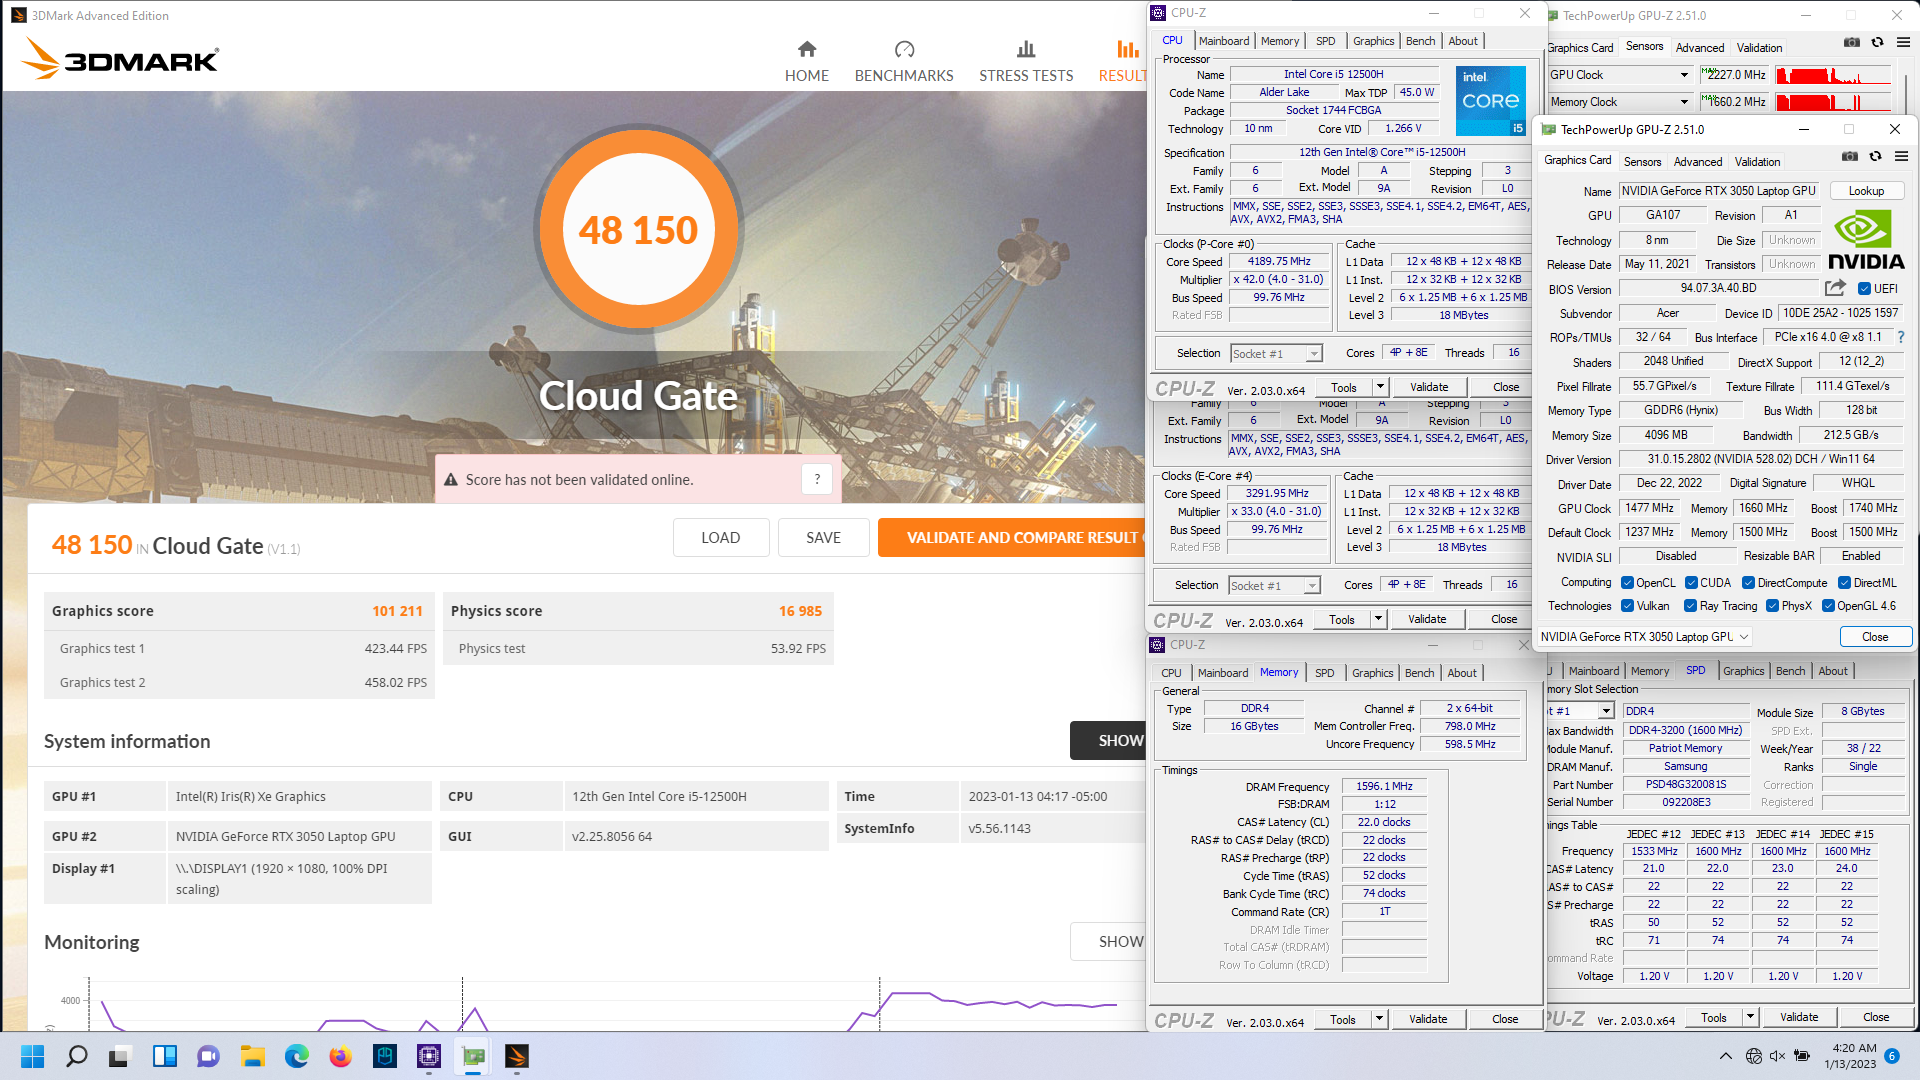Open the hamburger menu in GPU-Z Sensors window
1920x1080 pixels.
(x=1903, y=43)
